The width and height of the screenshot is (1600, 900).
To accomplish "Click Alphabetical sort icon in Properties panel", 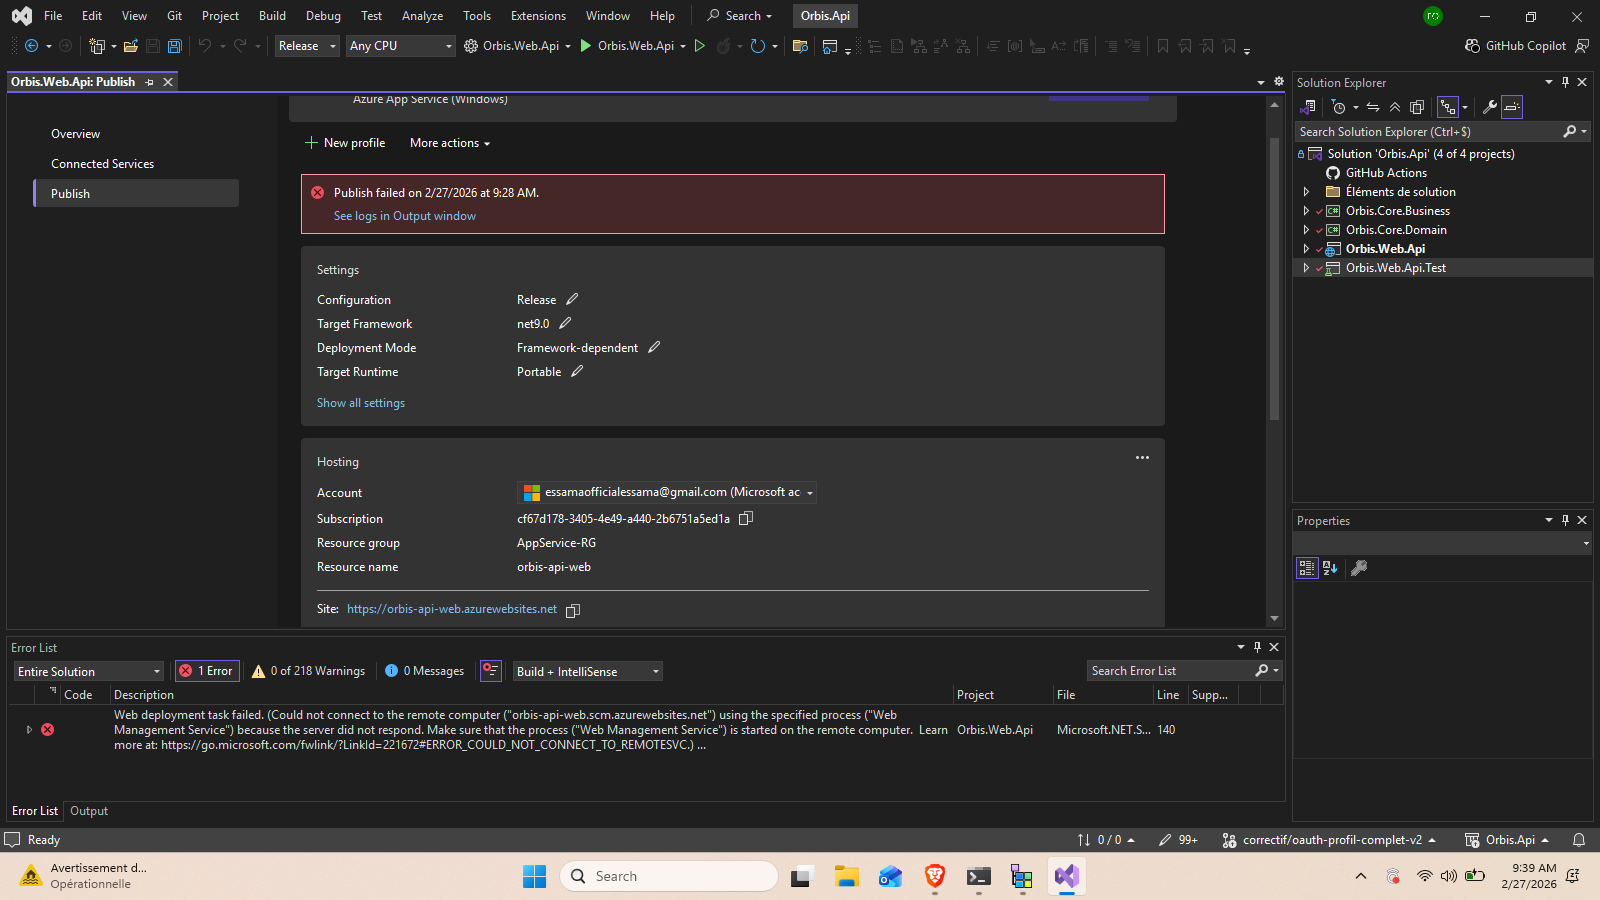I will 1330,568.
